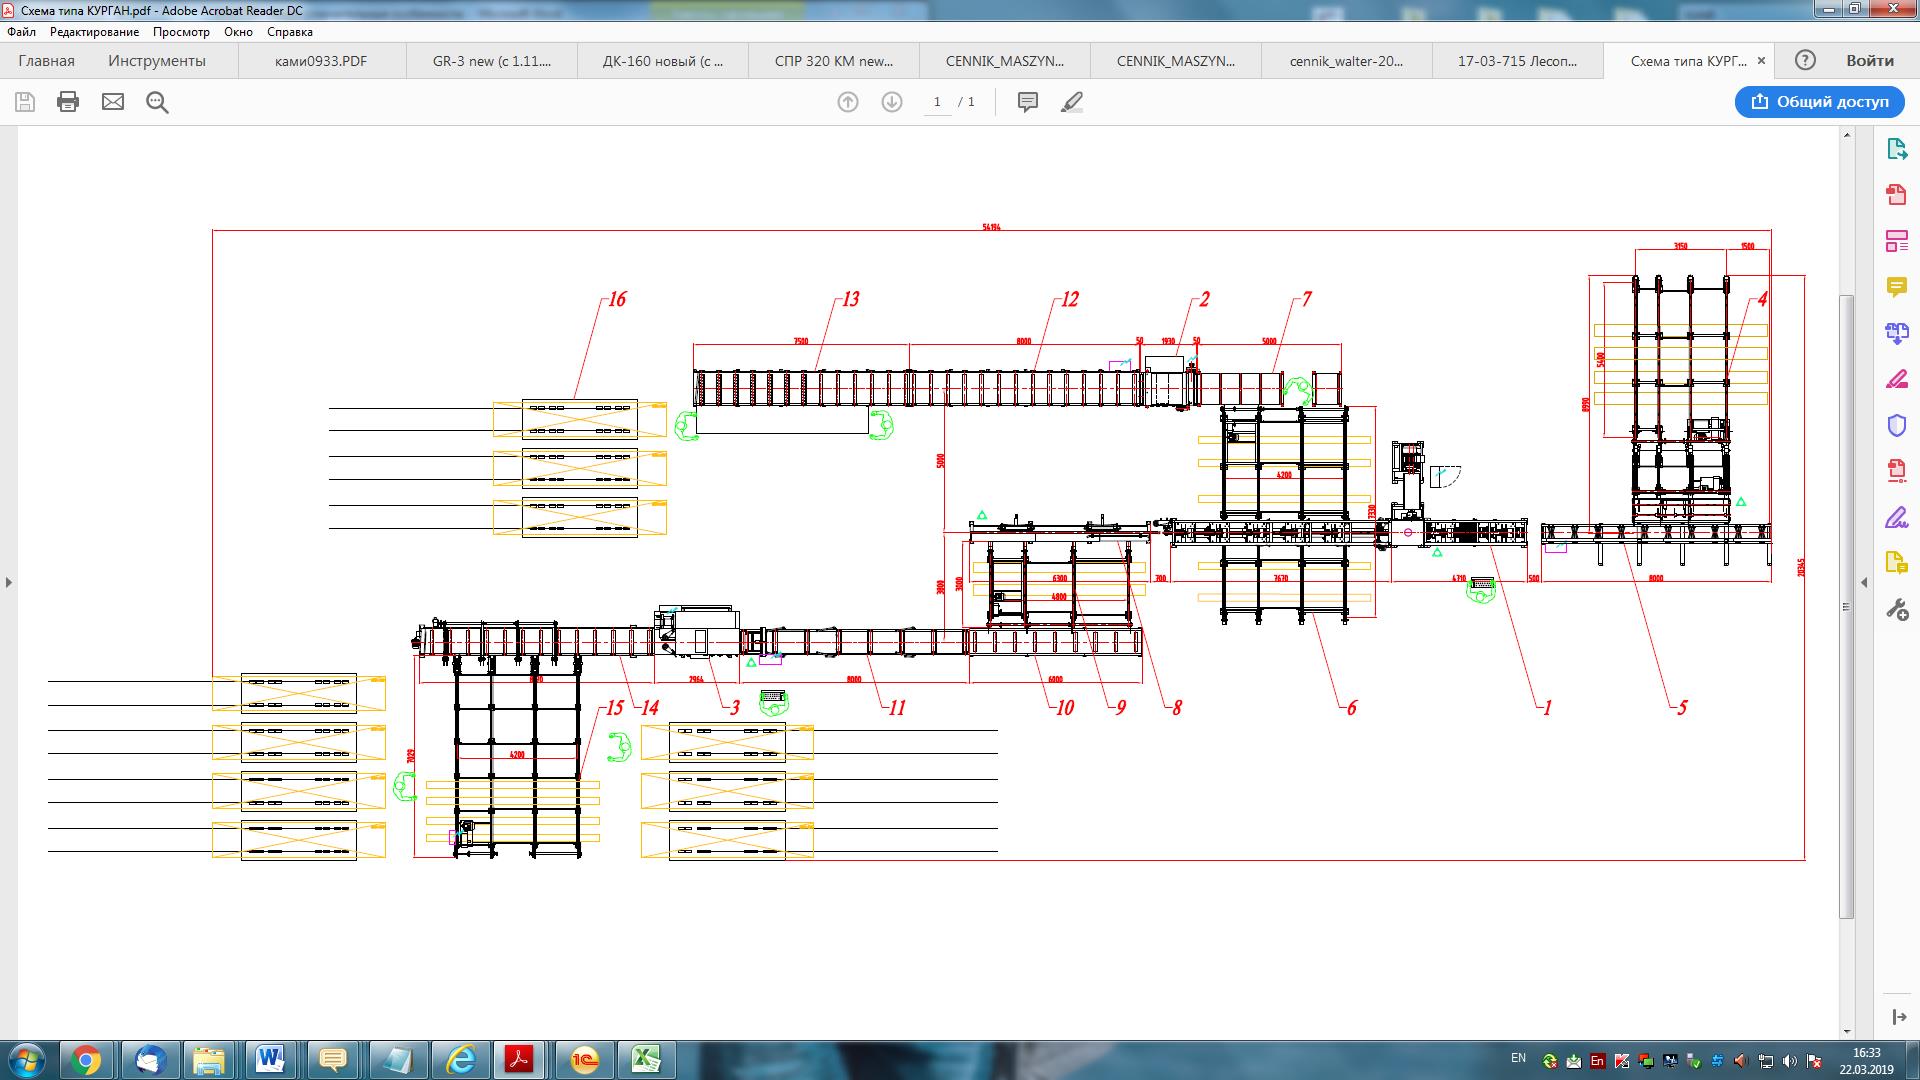1920x1080 pixels.
Task: Open the Protect shield tool in sidebar
Action: click(1897, 425)
